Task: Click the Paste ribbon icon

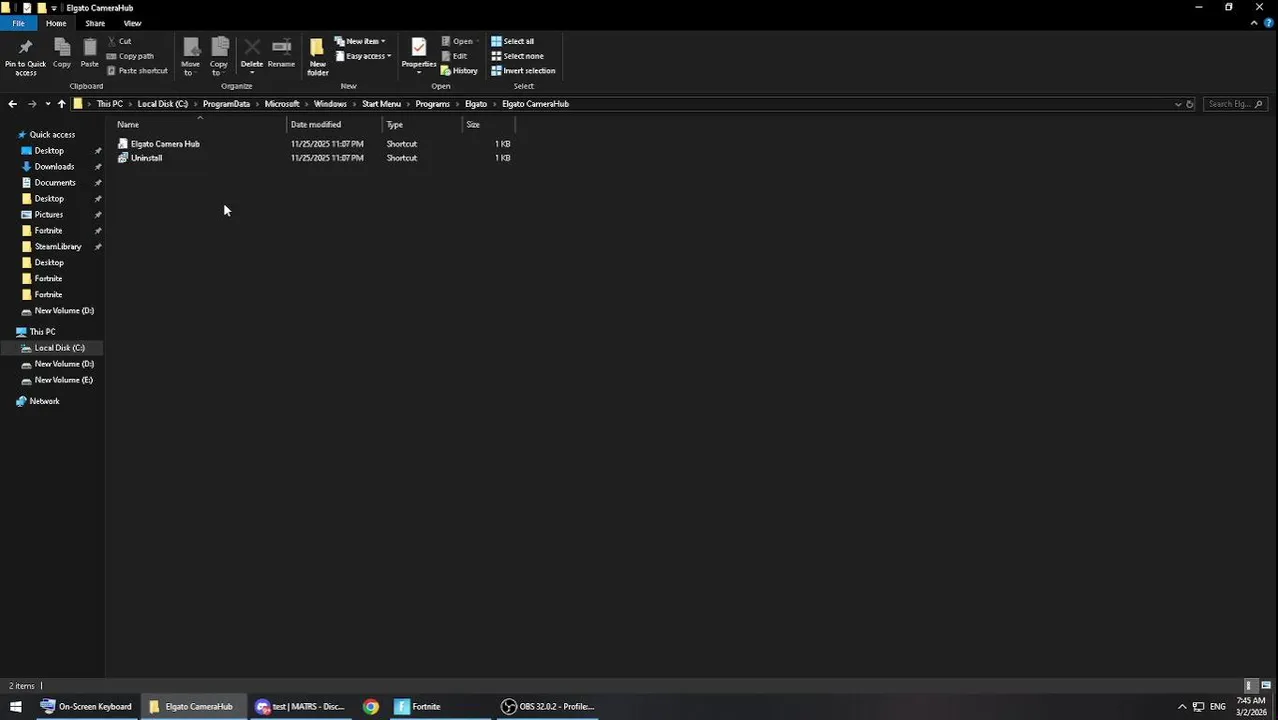Action: [89, 54]
